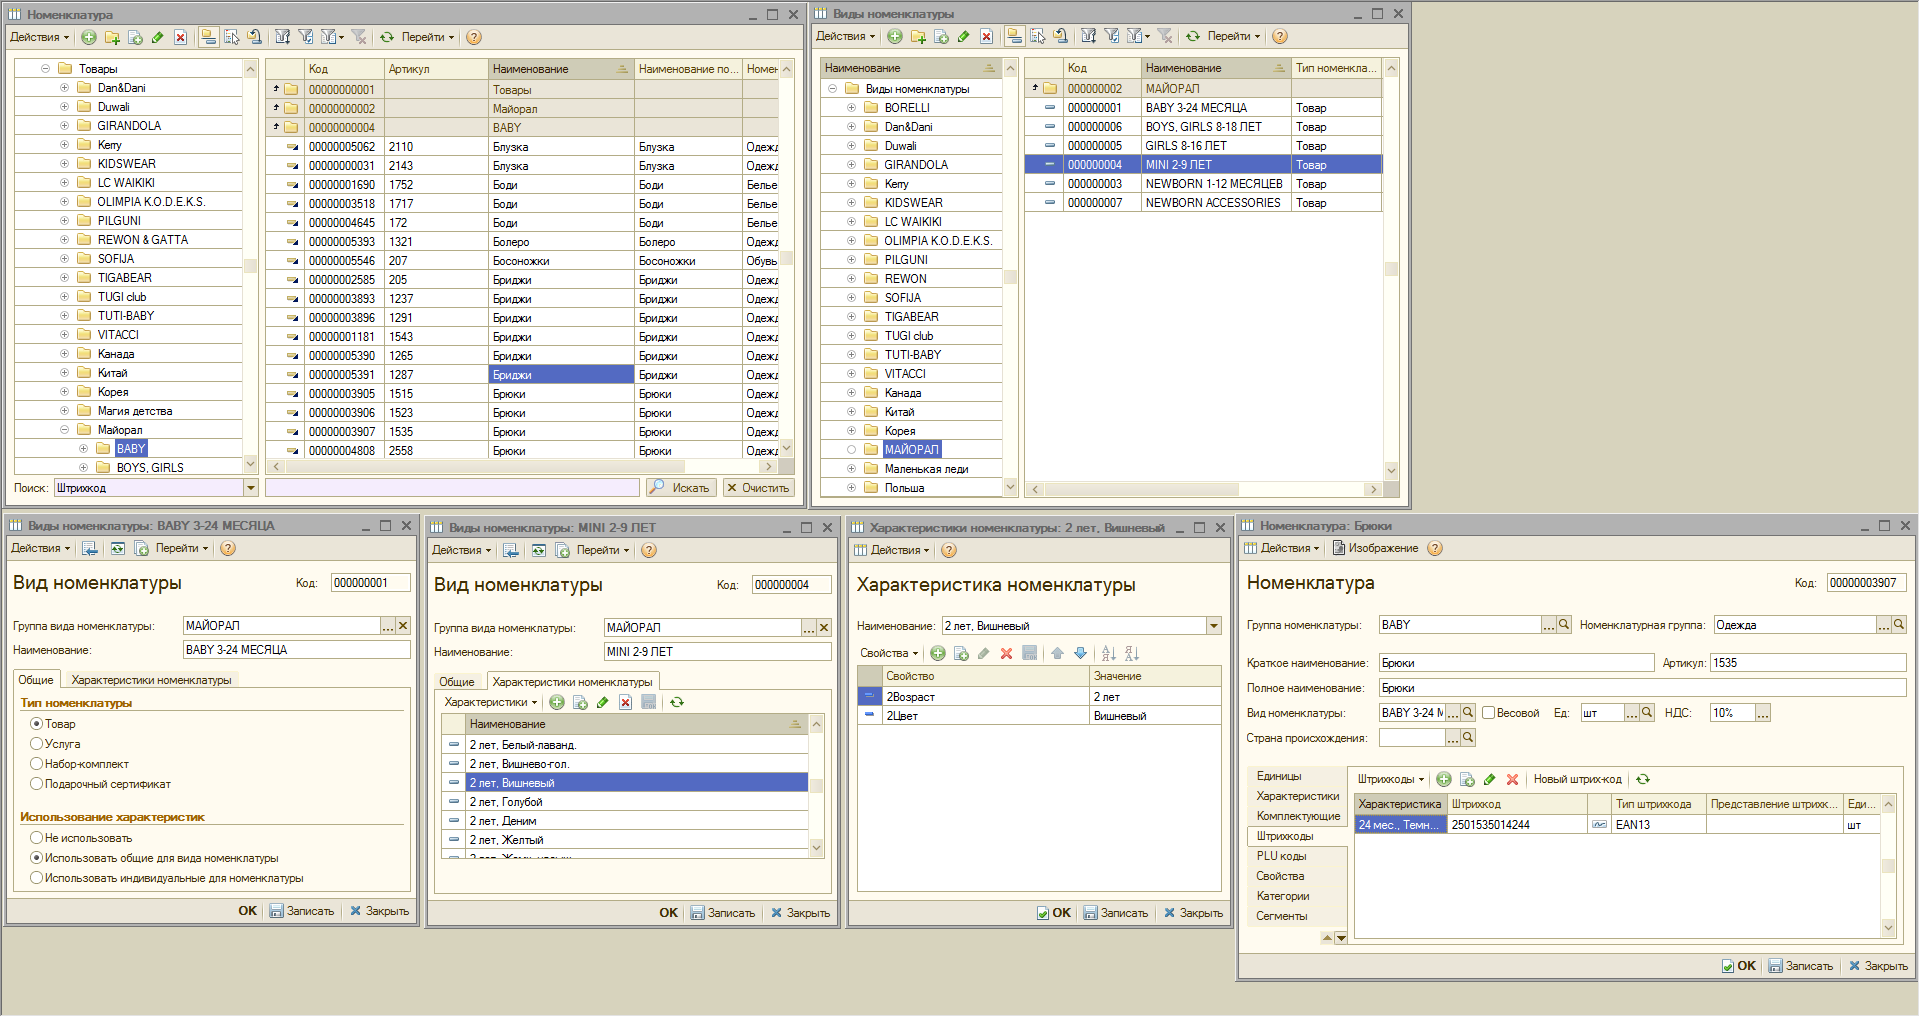The image size is (1920, 1017).
Task: Open the Наименование dropdown with 2 лет, Вишневый
Action: click(1214, 627)
